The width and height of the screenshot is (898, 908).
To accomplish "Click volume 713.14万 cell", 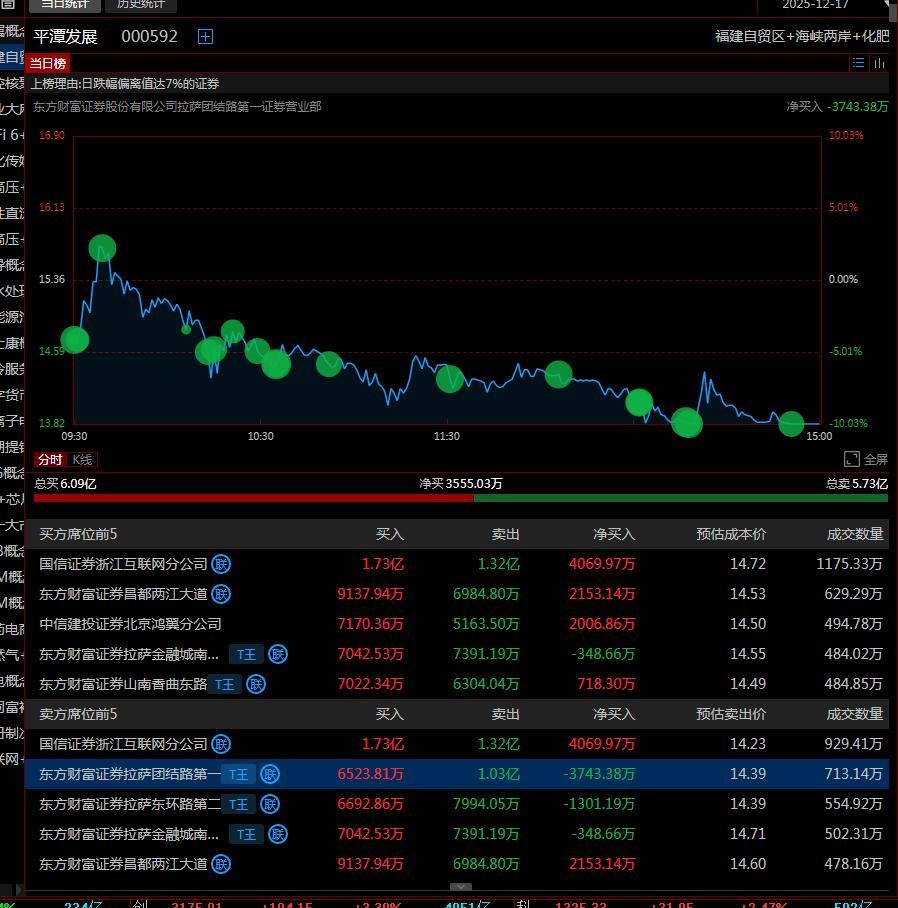I will pyautogui.click(x=854, y=774).
